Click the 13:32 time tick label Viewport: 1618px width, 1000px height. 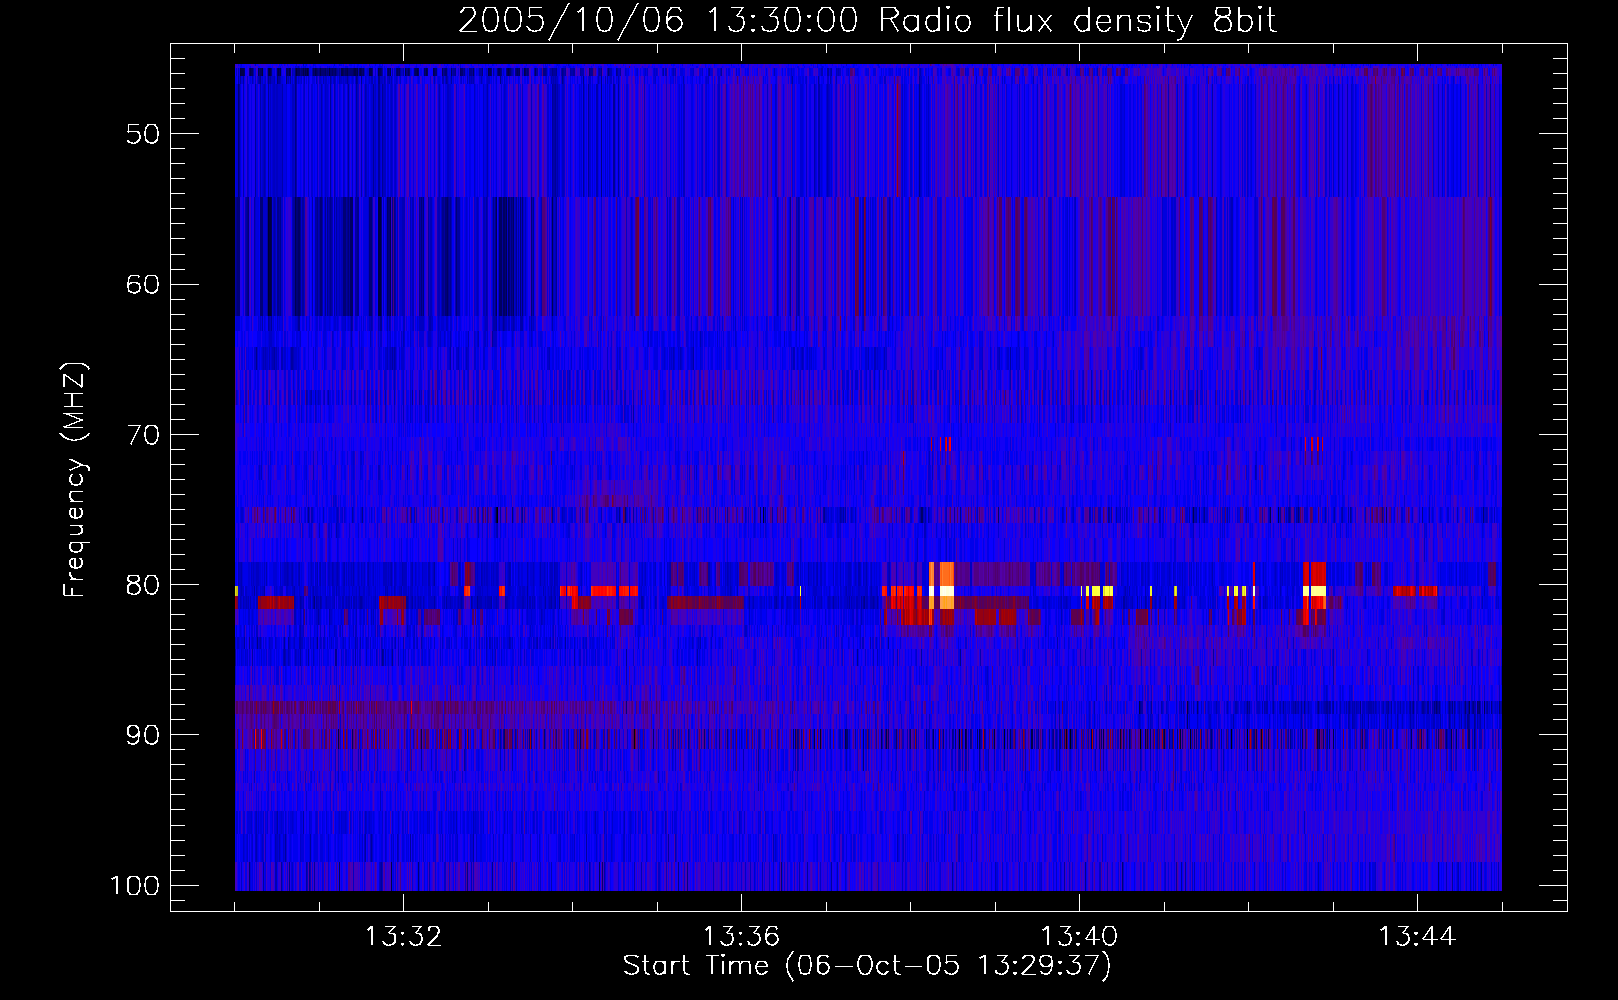[403, 937]
